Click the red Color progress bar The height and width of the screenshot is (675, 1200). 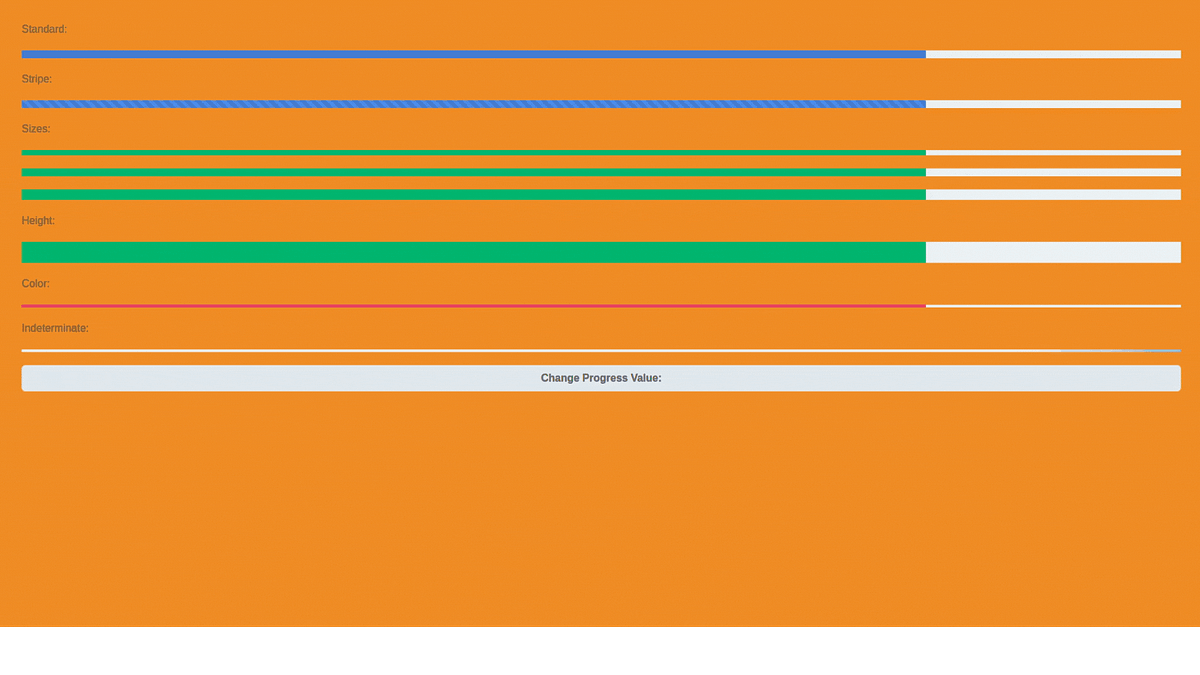coord(470,306)
